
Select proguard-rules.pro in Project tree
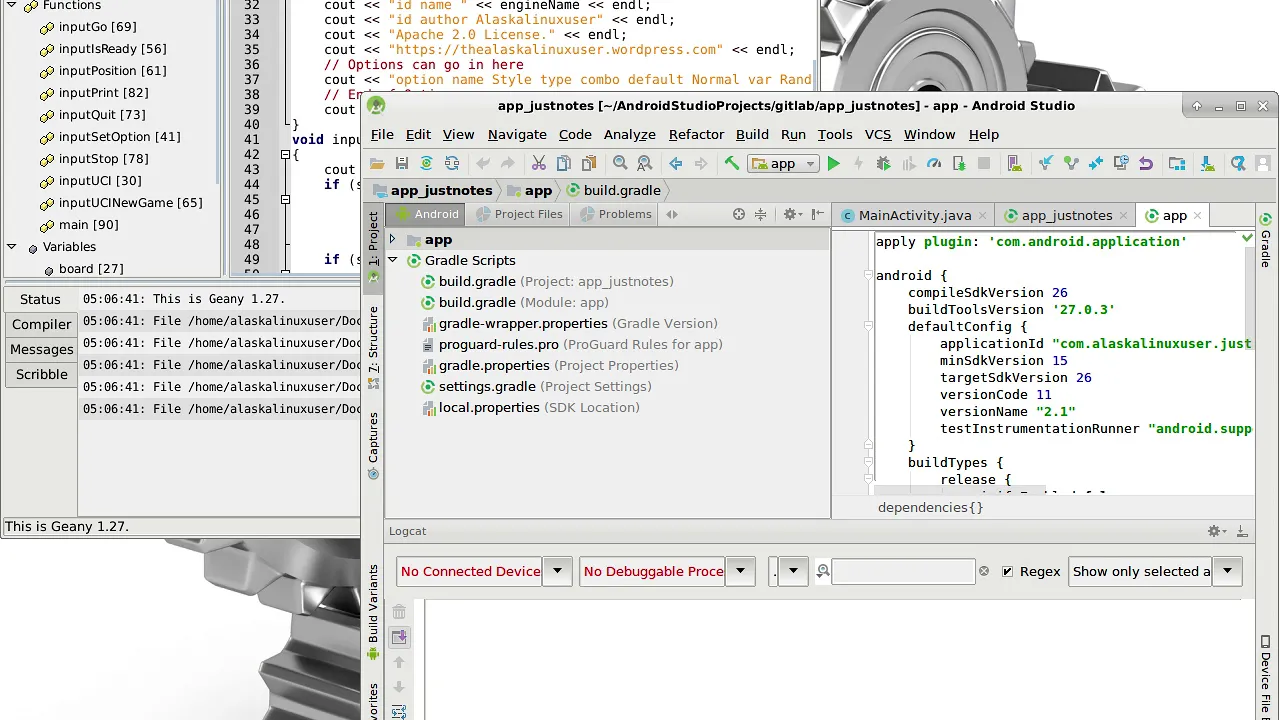coord(572,344)
